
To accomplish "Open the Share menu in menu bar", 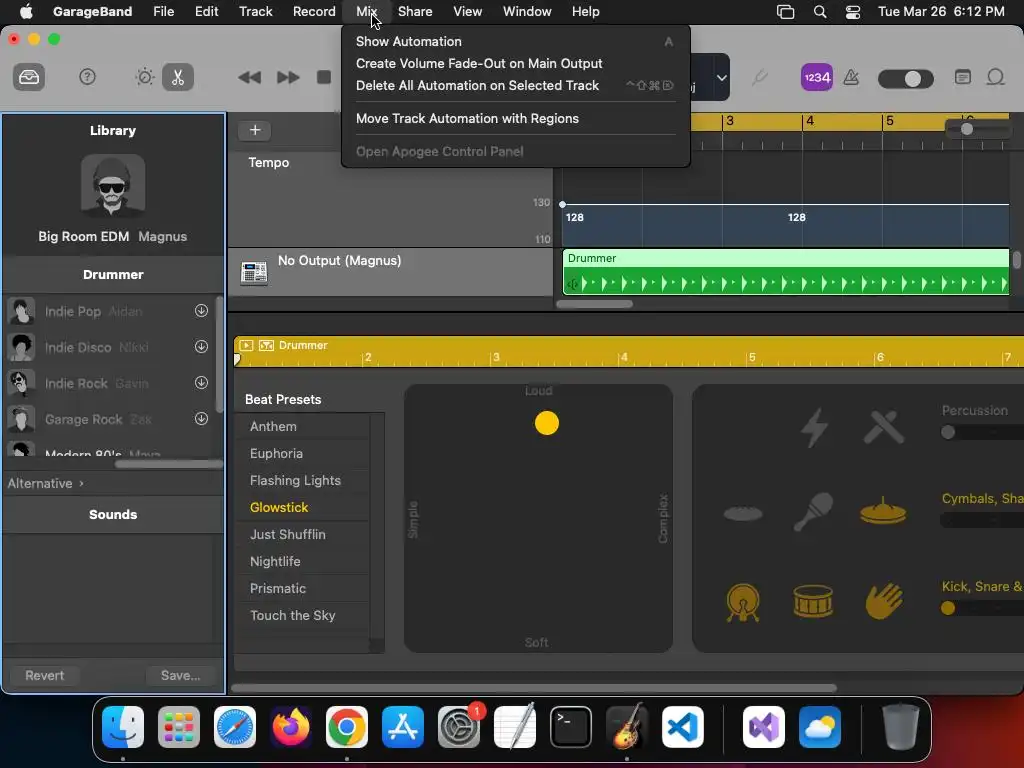I will 415,11.
